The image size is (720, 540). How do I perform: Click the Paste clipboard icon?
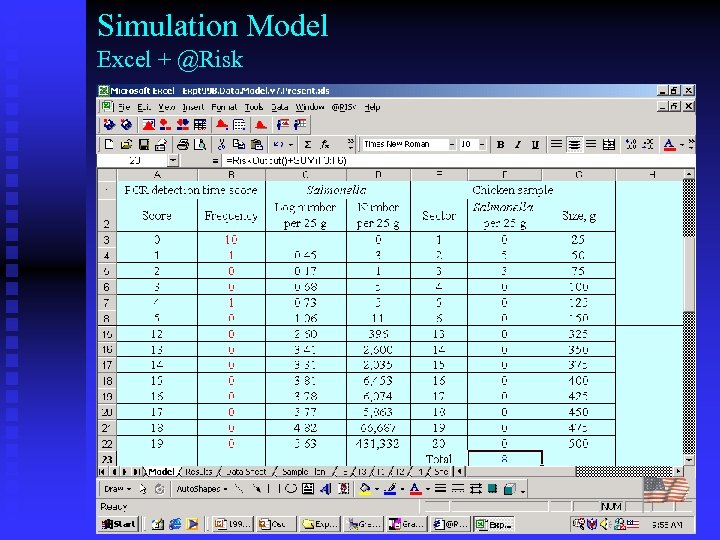[257, 145]
